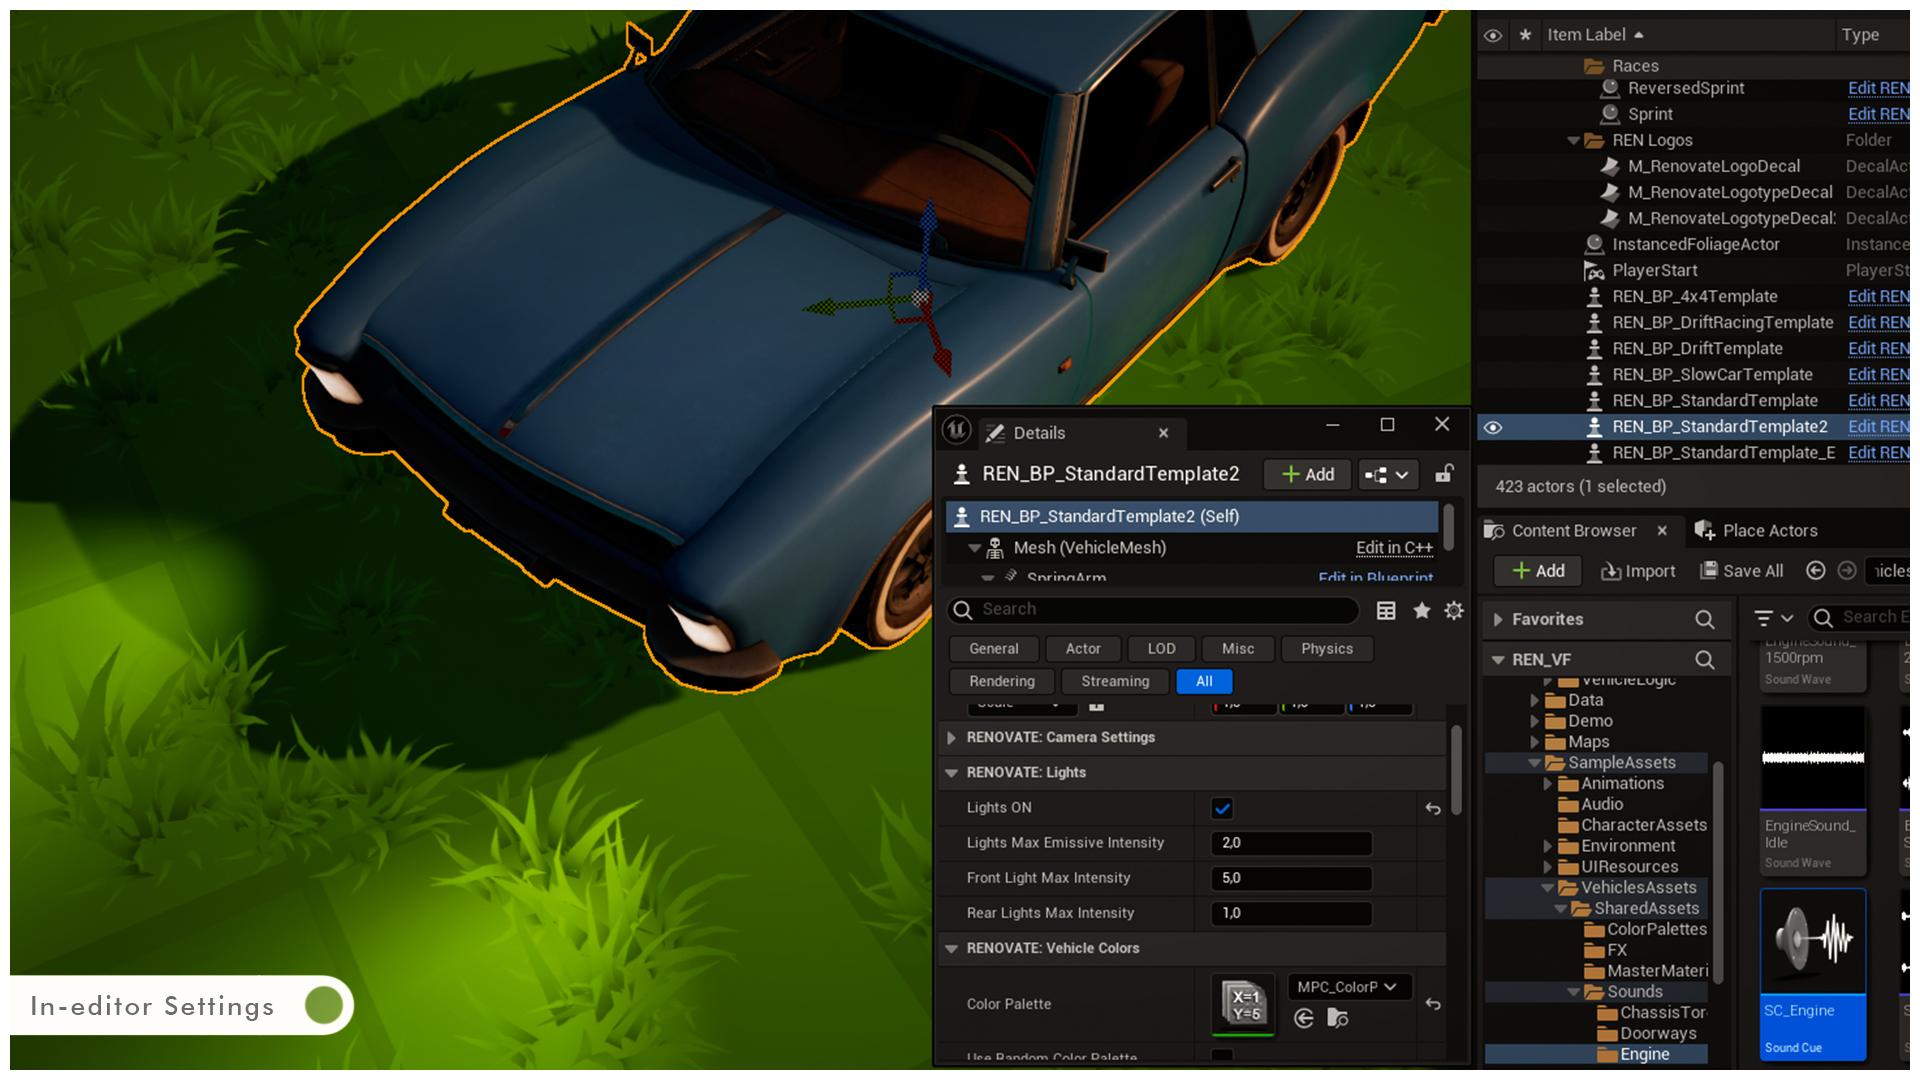This screenshot has width=1920, height=1080.
Task: Select the Physics category filter
Action: coord(1327,648)
